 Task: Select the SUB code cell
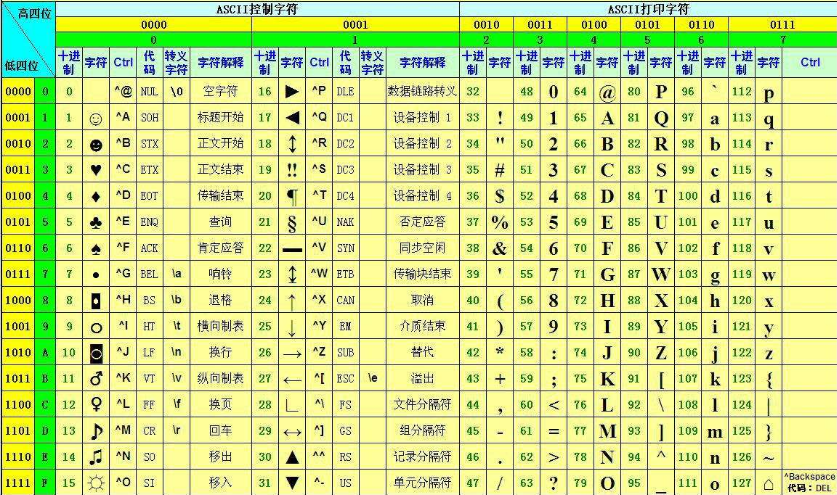coord(345,352)
